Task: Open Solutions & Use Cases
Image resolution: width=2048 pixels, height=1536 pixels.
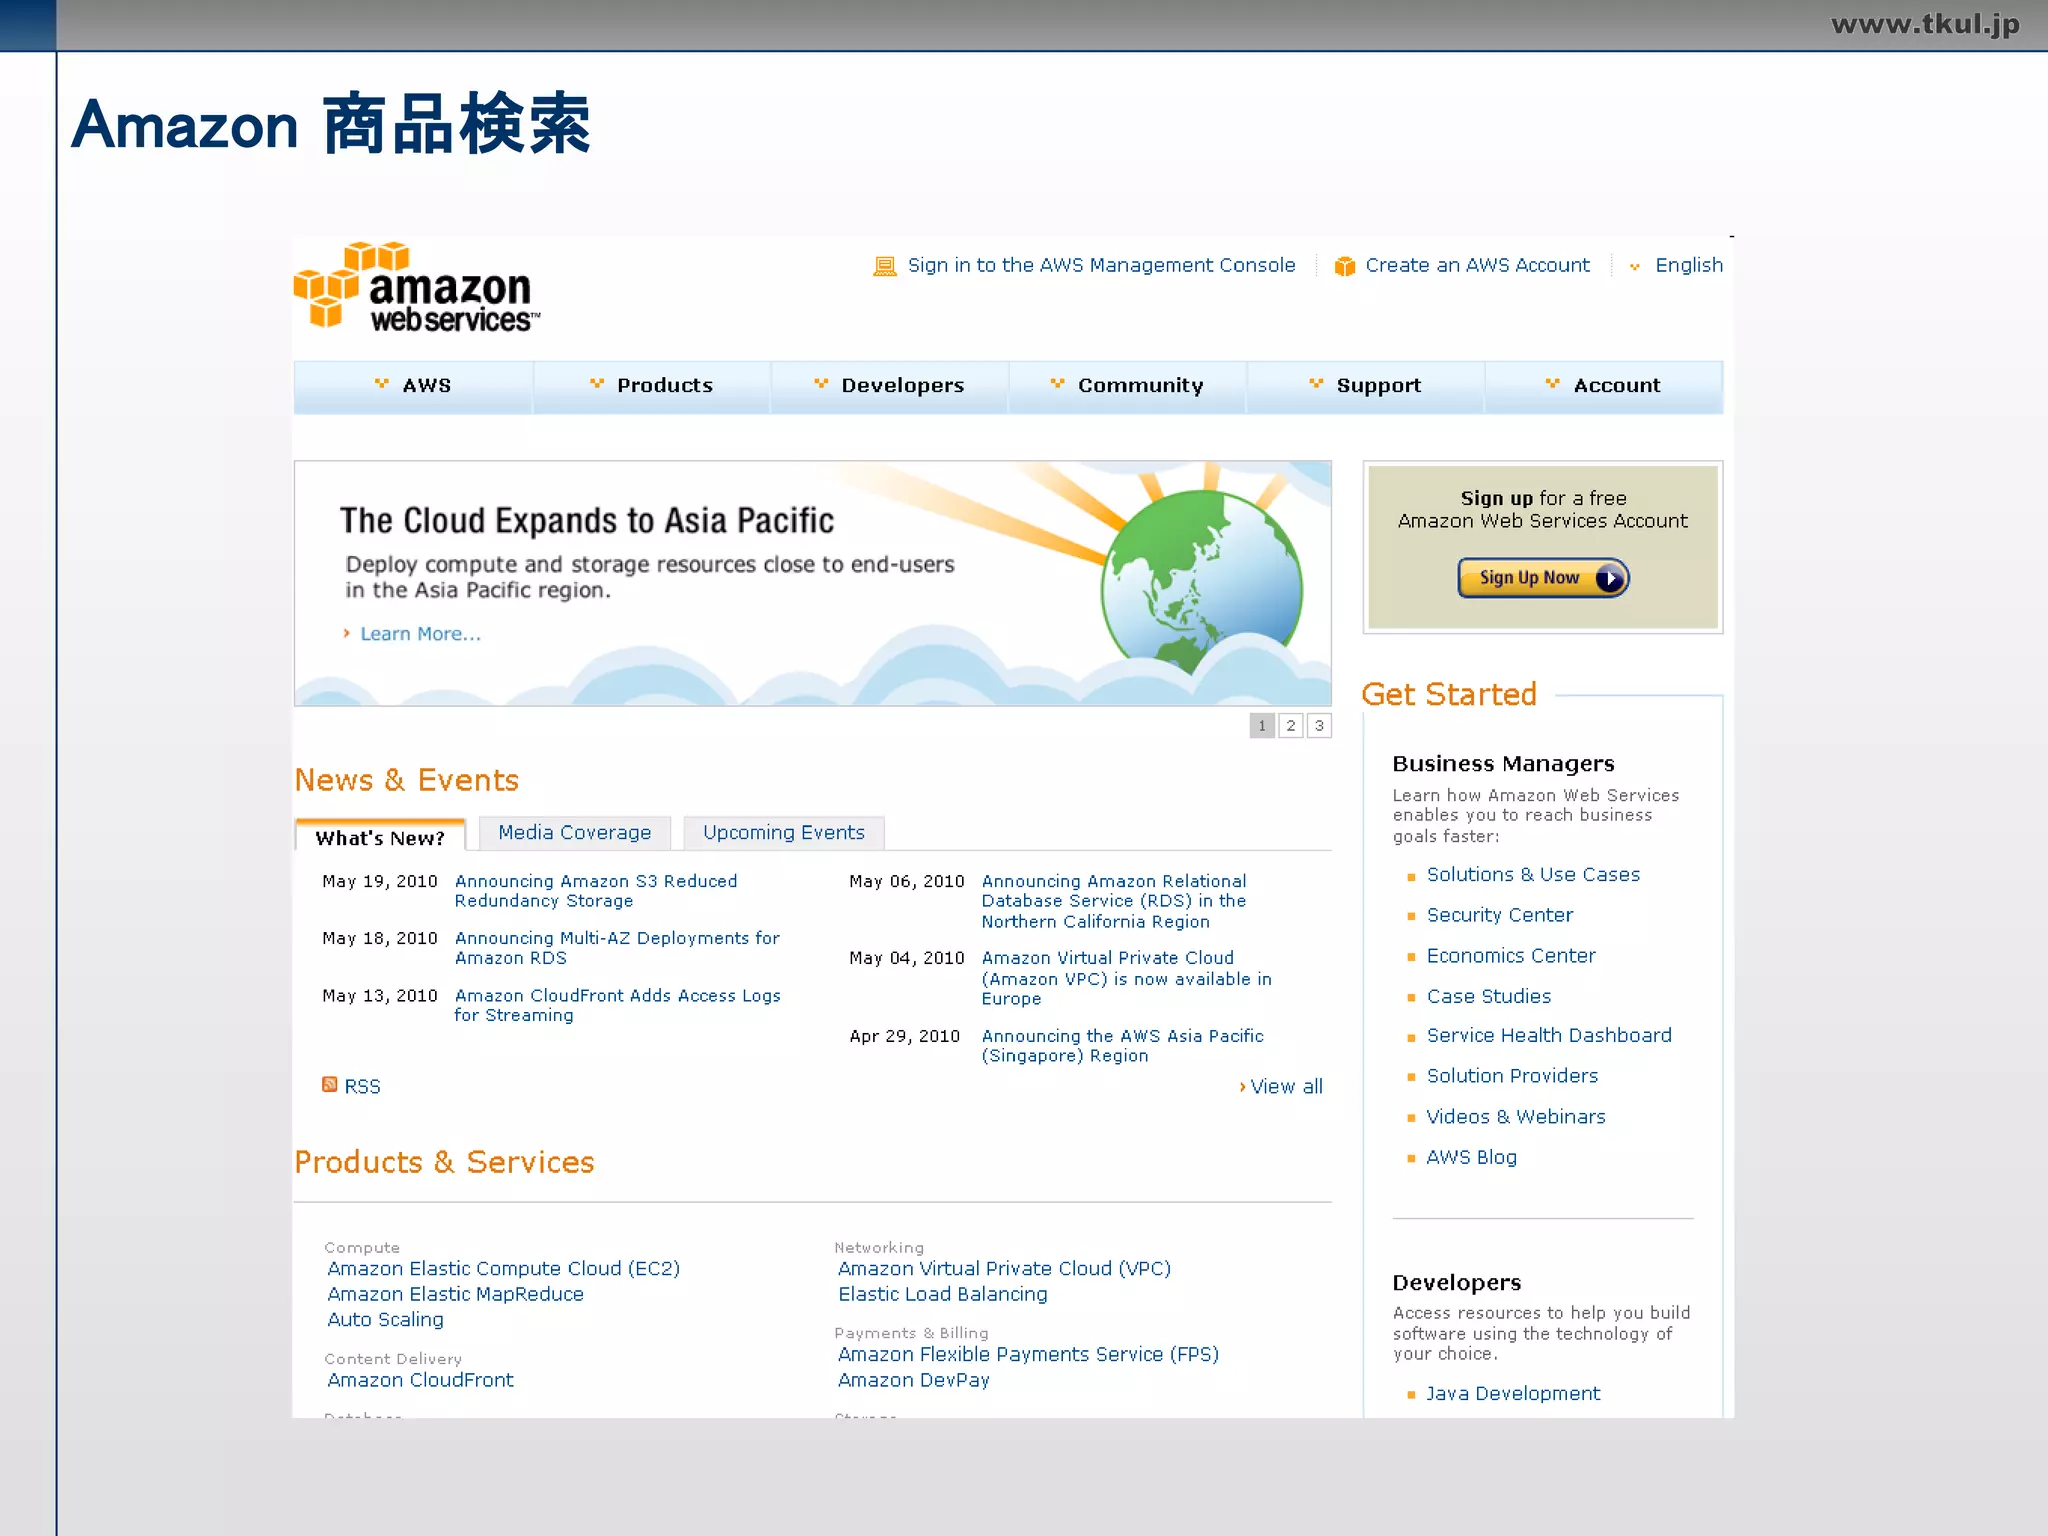Action: [1533, 875]
